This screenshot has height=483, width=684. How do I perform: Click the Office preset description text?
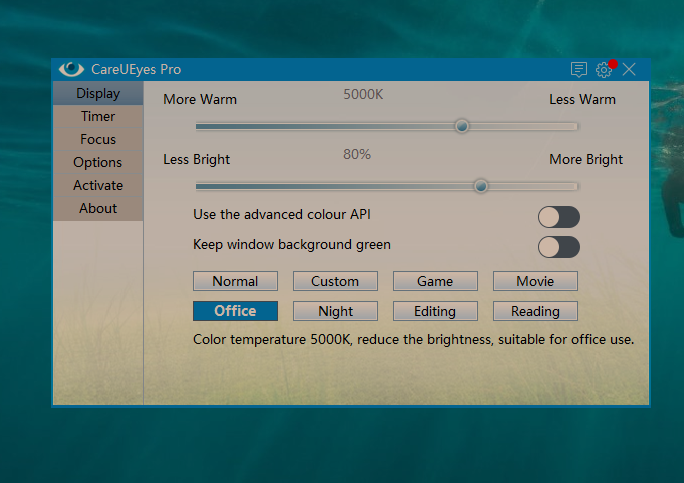pos(414,339)
